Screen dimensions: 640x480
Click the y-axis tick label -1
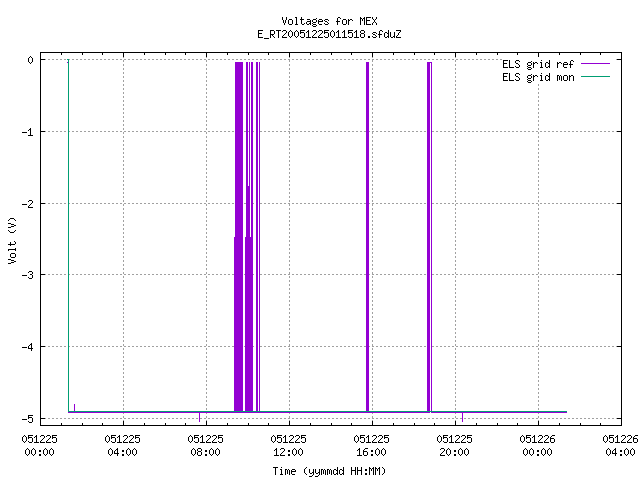(x=28, y=132)
